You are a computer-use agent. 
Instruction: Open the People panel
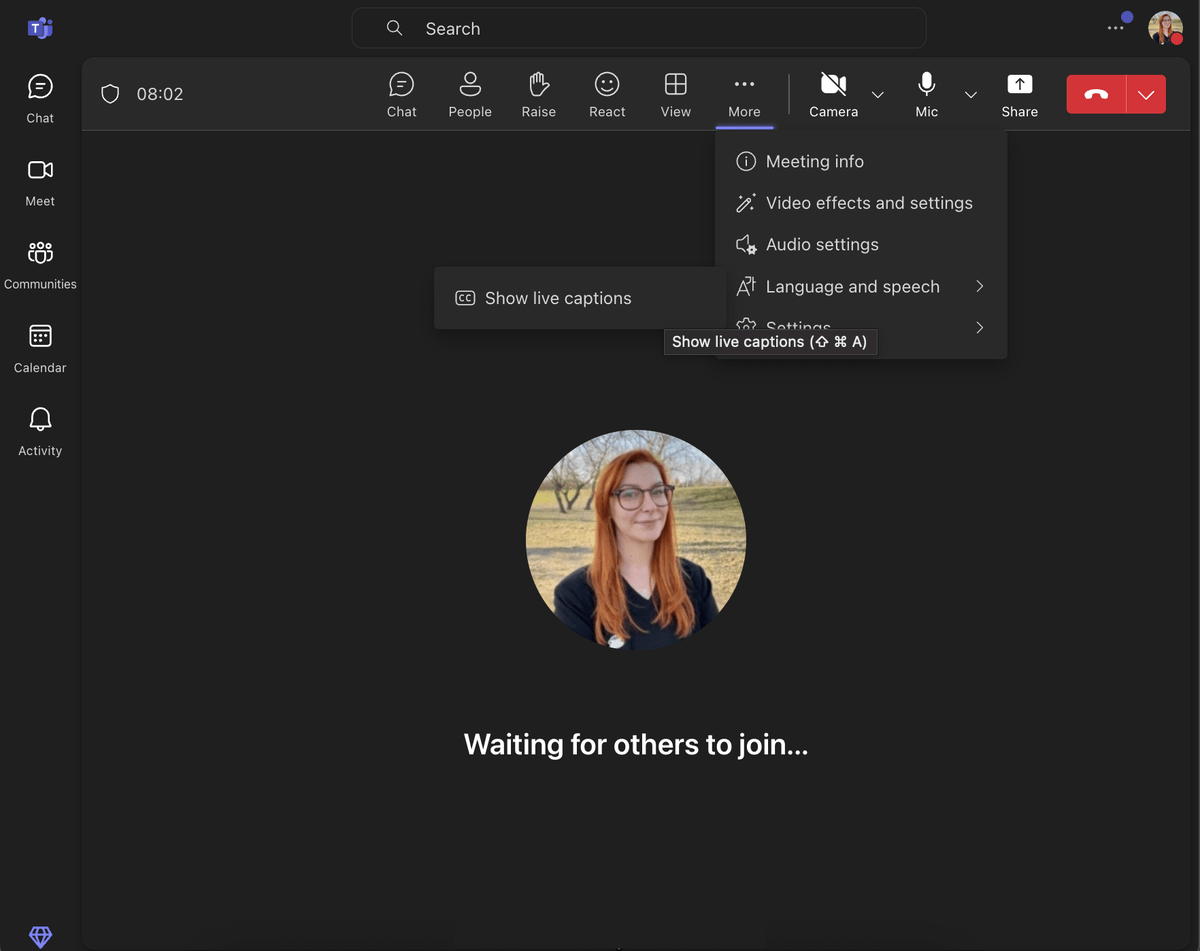coord(470,94)
